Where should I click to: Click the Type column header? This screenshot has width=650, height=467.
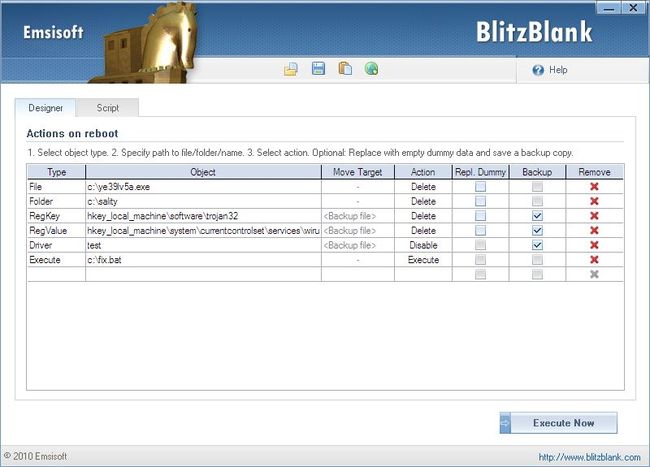[56, 172]
